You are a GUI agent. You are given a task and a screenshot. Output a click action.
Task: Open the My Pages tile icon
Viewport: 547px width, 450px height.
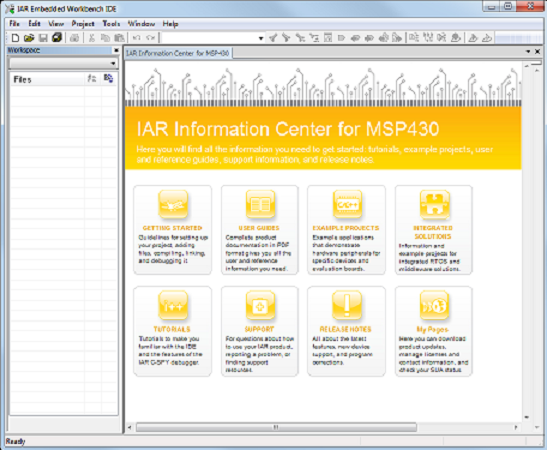coord(434,306)
